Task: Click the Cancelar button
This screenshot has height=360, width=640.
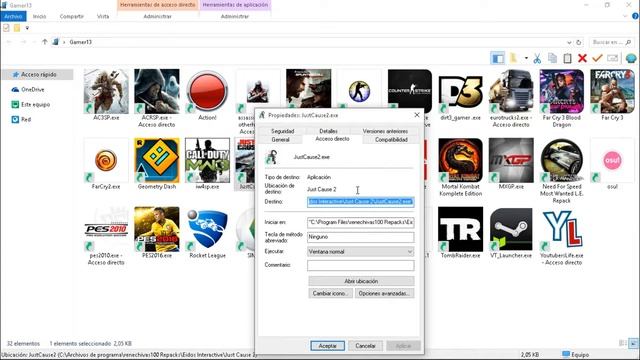Action: [365, 346]
